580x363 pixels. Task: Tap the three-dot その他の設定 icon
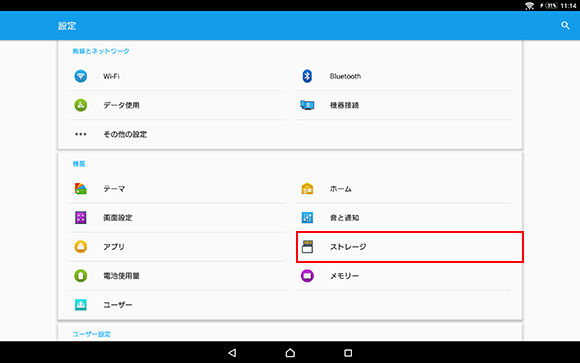(x=81, y=134)
